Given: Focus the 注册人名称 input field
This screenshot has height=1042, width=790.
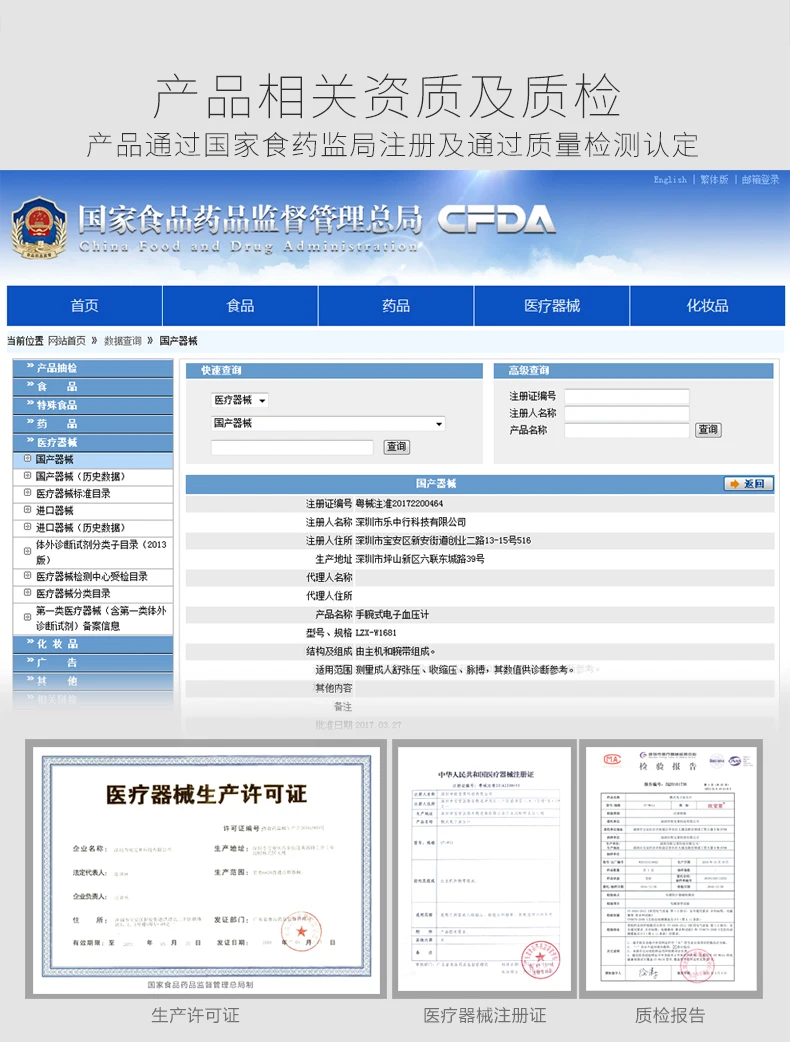Looking at the screenshot, I should 627,413.
